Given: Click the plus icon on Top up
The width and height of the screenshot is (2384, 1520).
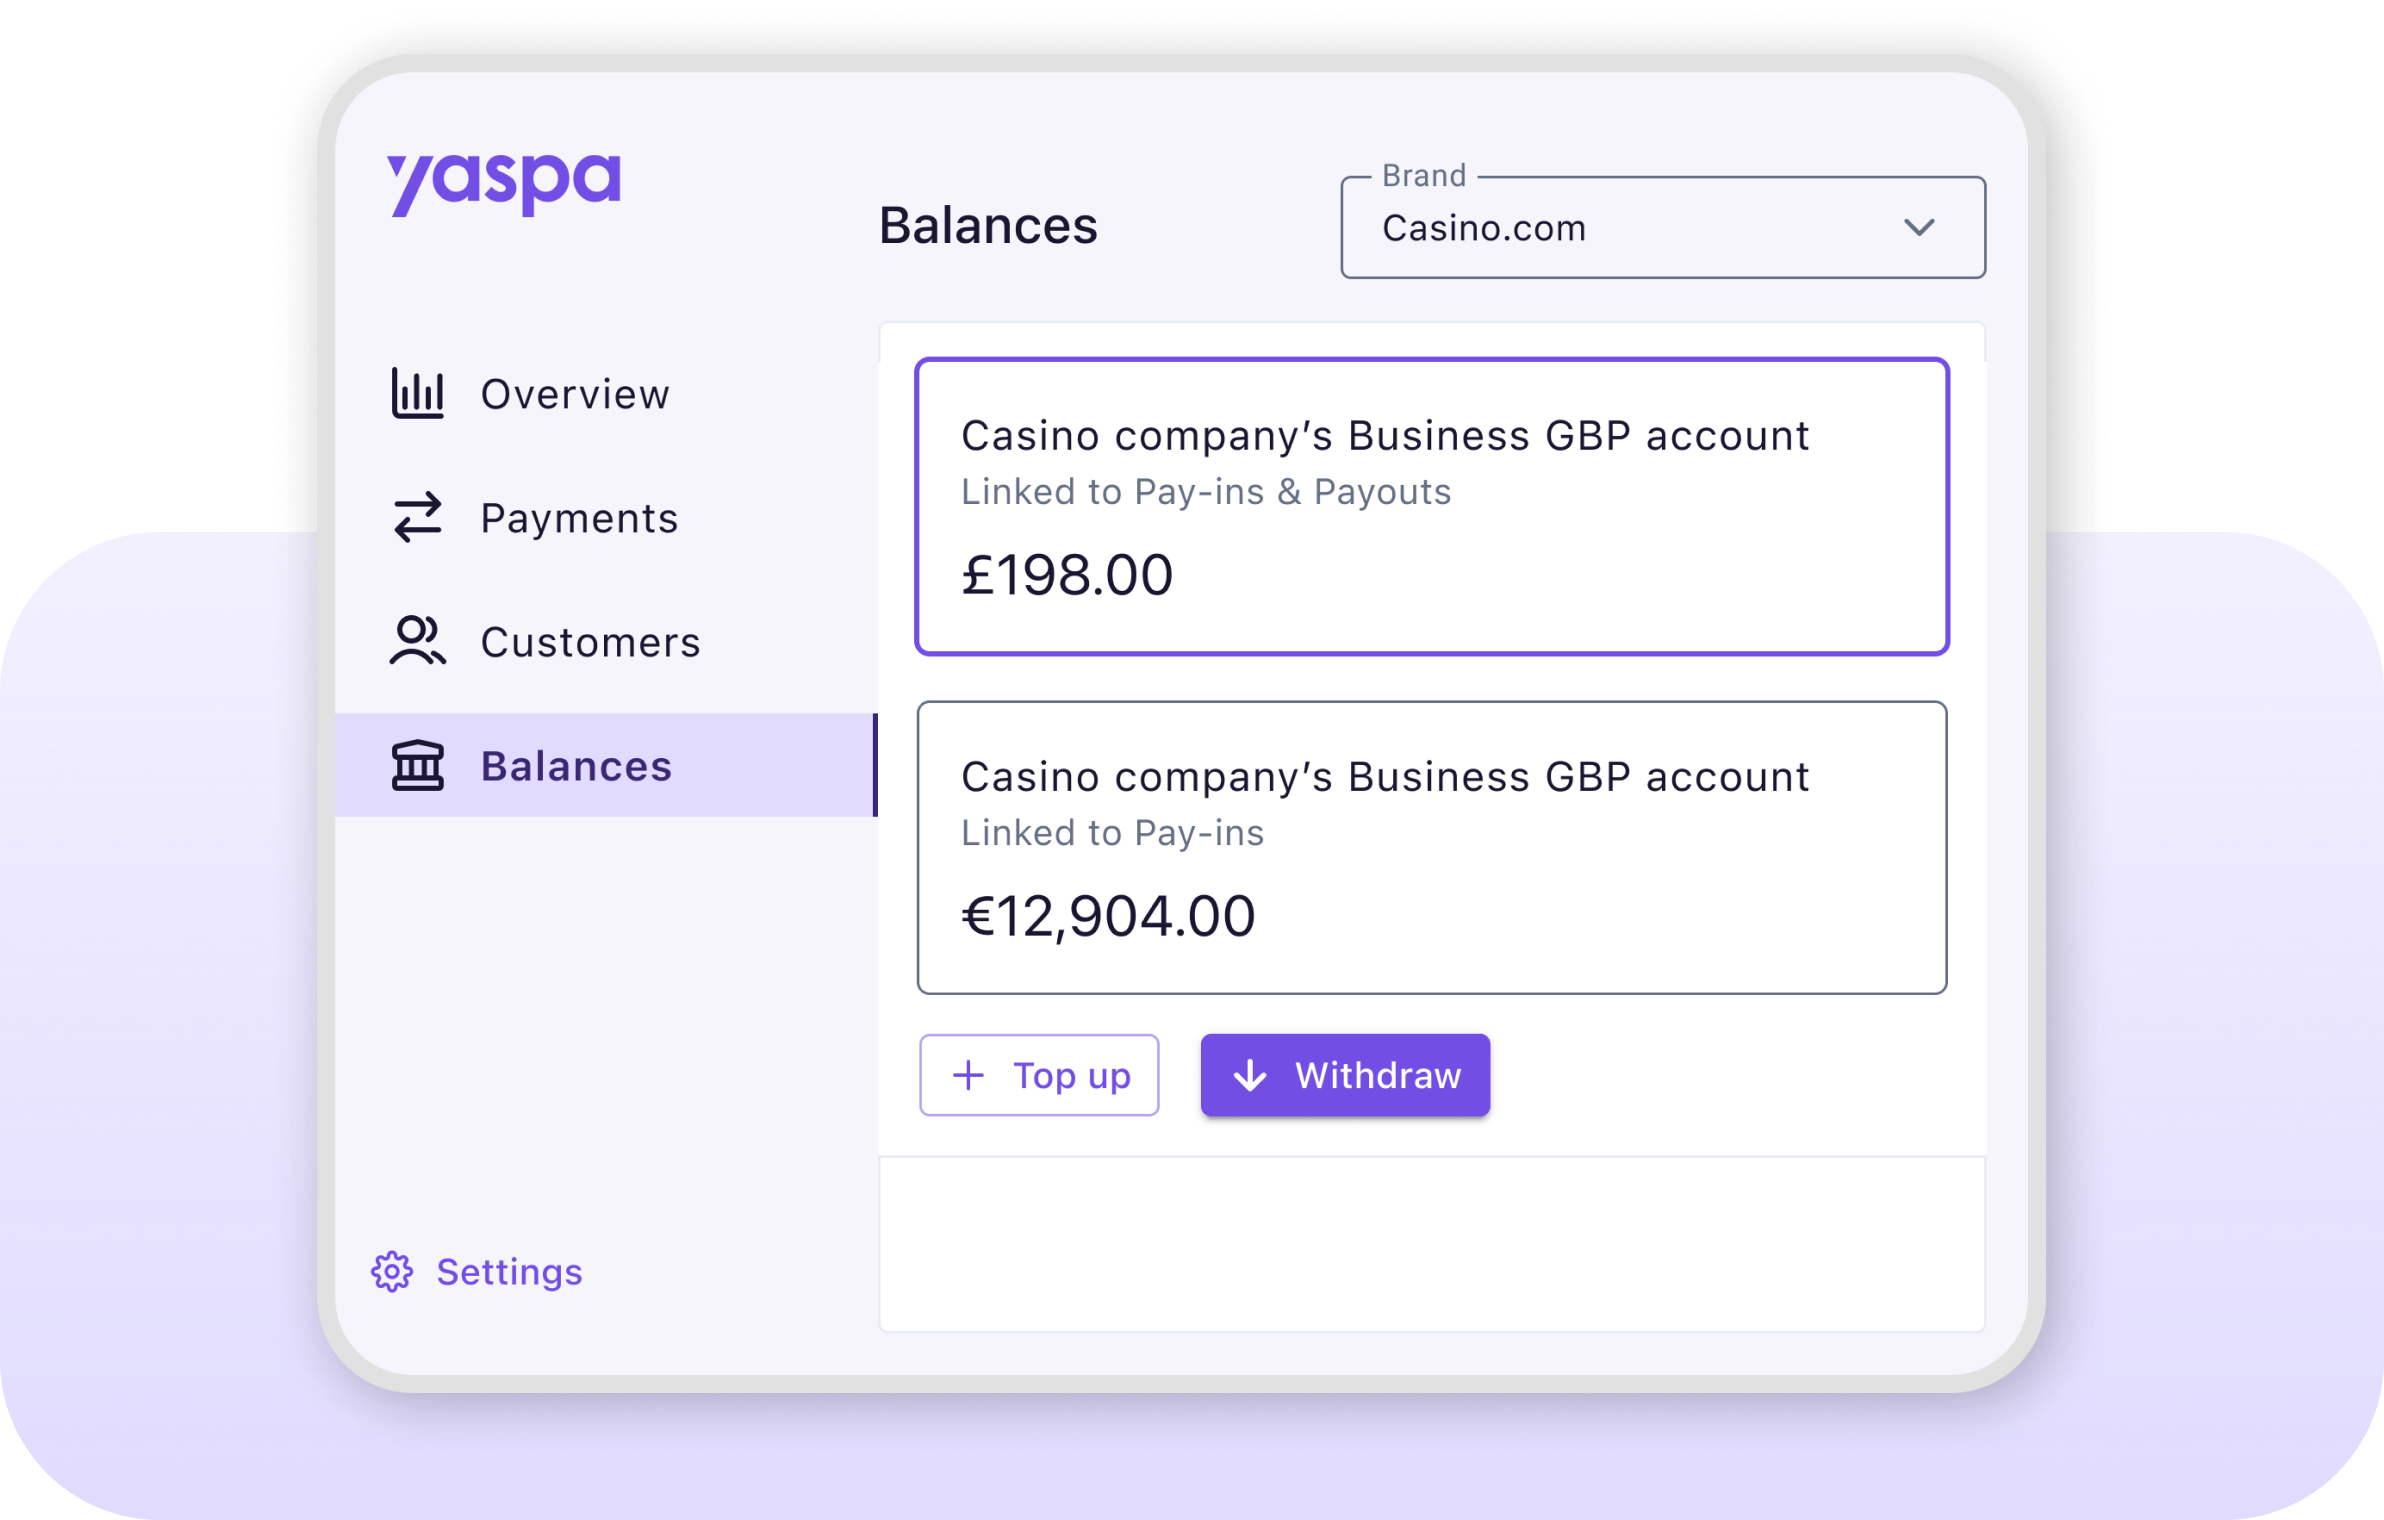Looking at the screenshot, I should pos(967,1075).
